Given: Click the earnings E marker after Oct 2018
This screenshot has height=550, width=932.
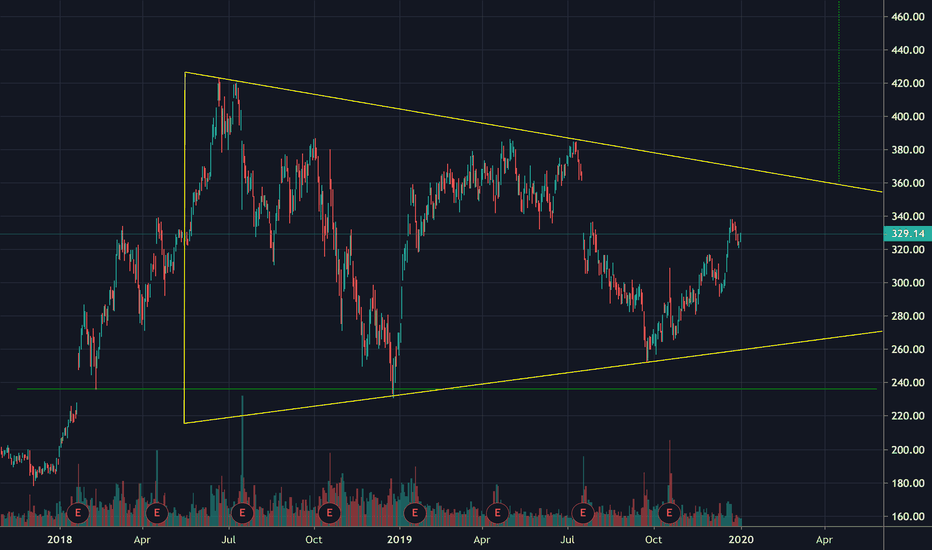Looking at the screenshot, I should (x=329, y=513).
